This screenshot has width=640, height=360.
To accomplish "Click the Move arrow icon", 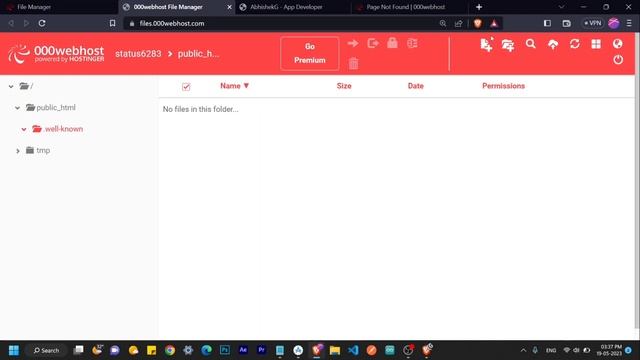I will [353, 43].
